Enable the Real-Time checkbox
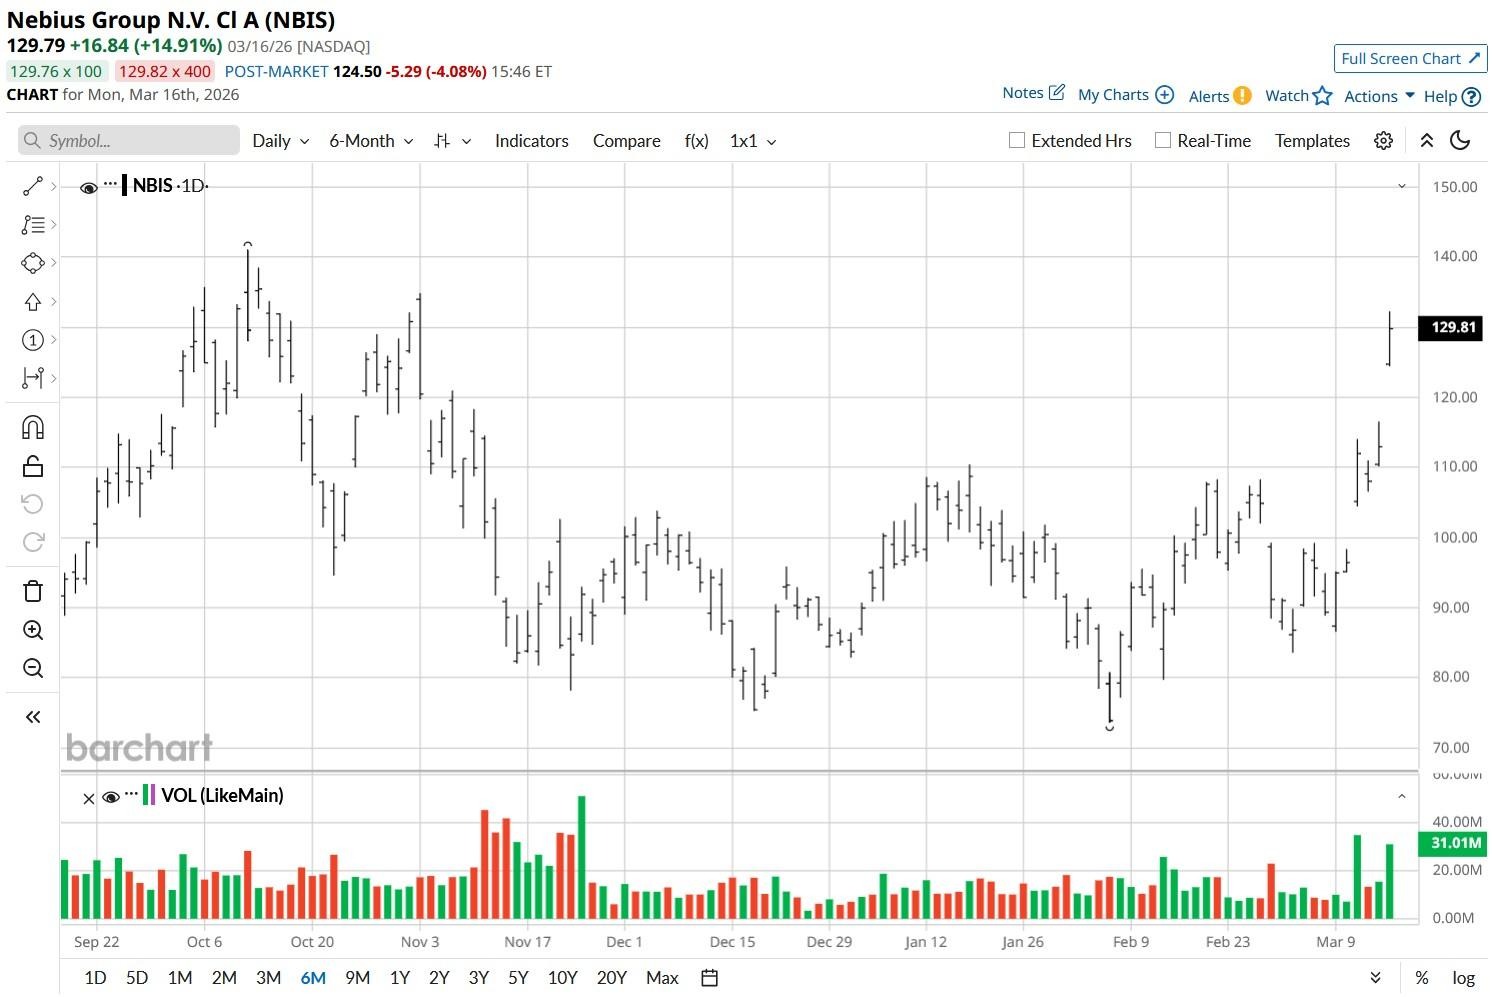The width and height of the screenshot is (1492, 997). (1163, 141)
